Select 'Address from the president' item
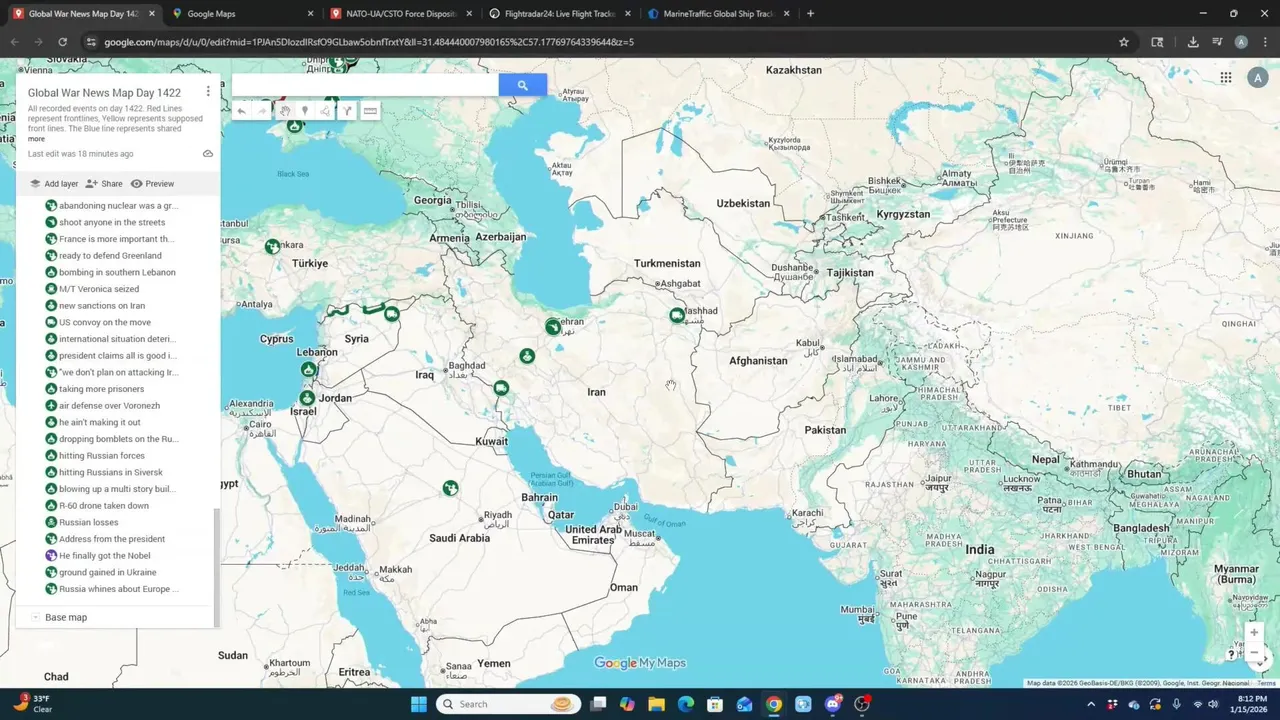The height and width of the screenshot is (720, 1280). 112,539
